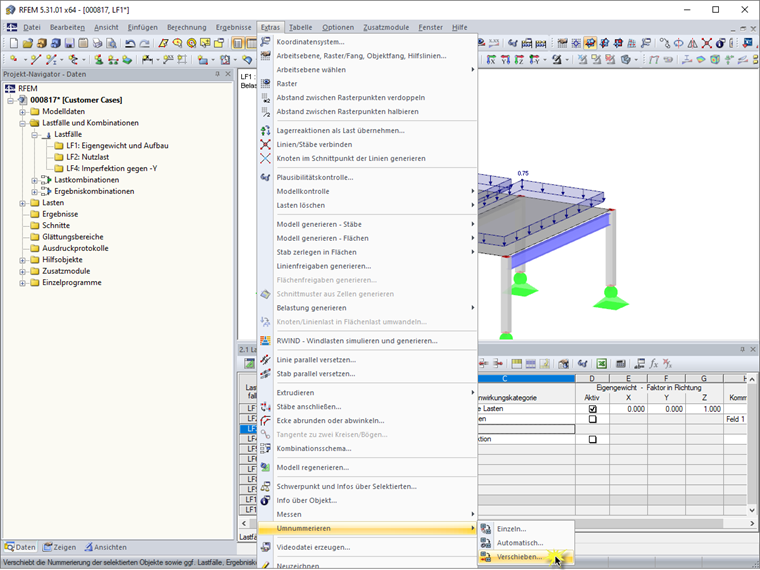Open Kombinationsschema... from Extras menu

367,448
